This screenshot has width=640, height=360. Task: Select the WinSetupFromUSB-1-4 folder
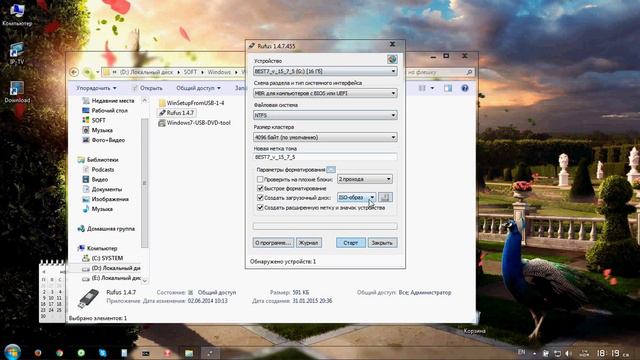191,103
